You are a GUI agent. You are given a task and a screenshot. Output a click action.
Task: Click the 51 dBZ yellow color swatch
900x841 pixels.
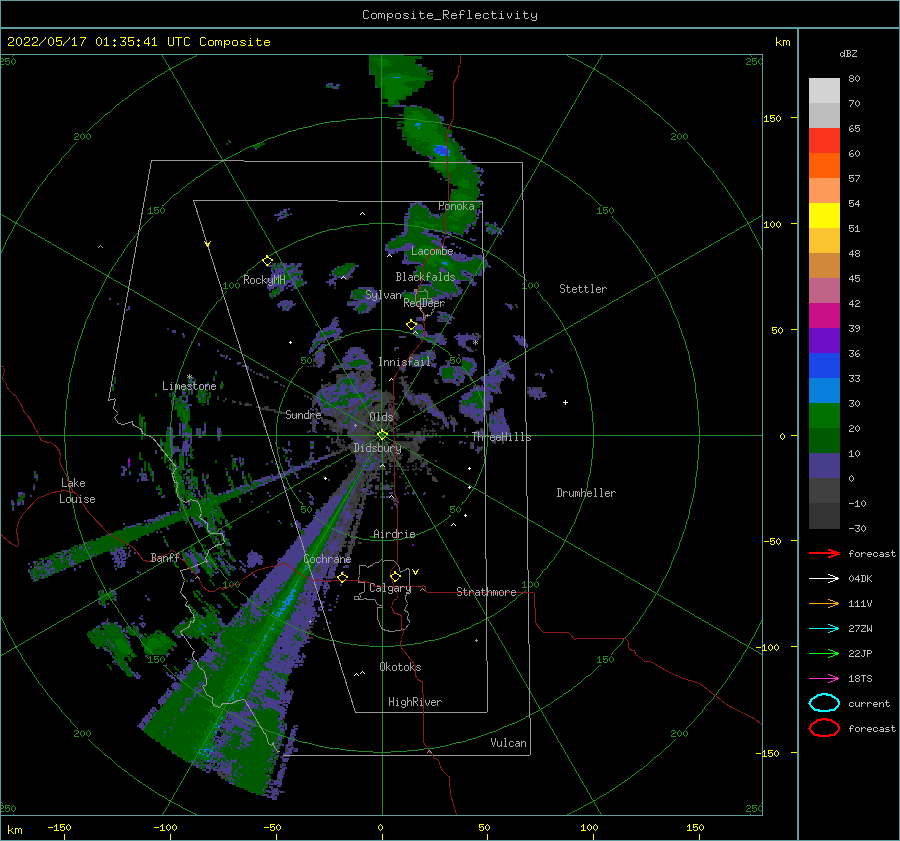click(824, 215)
